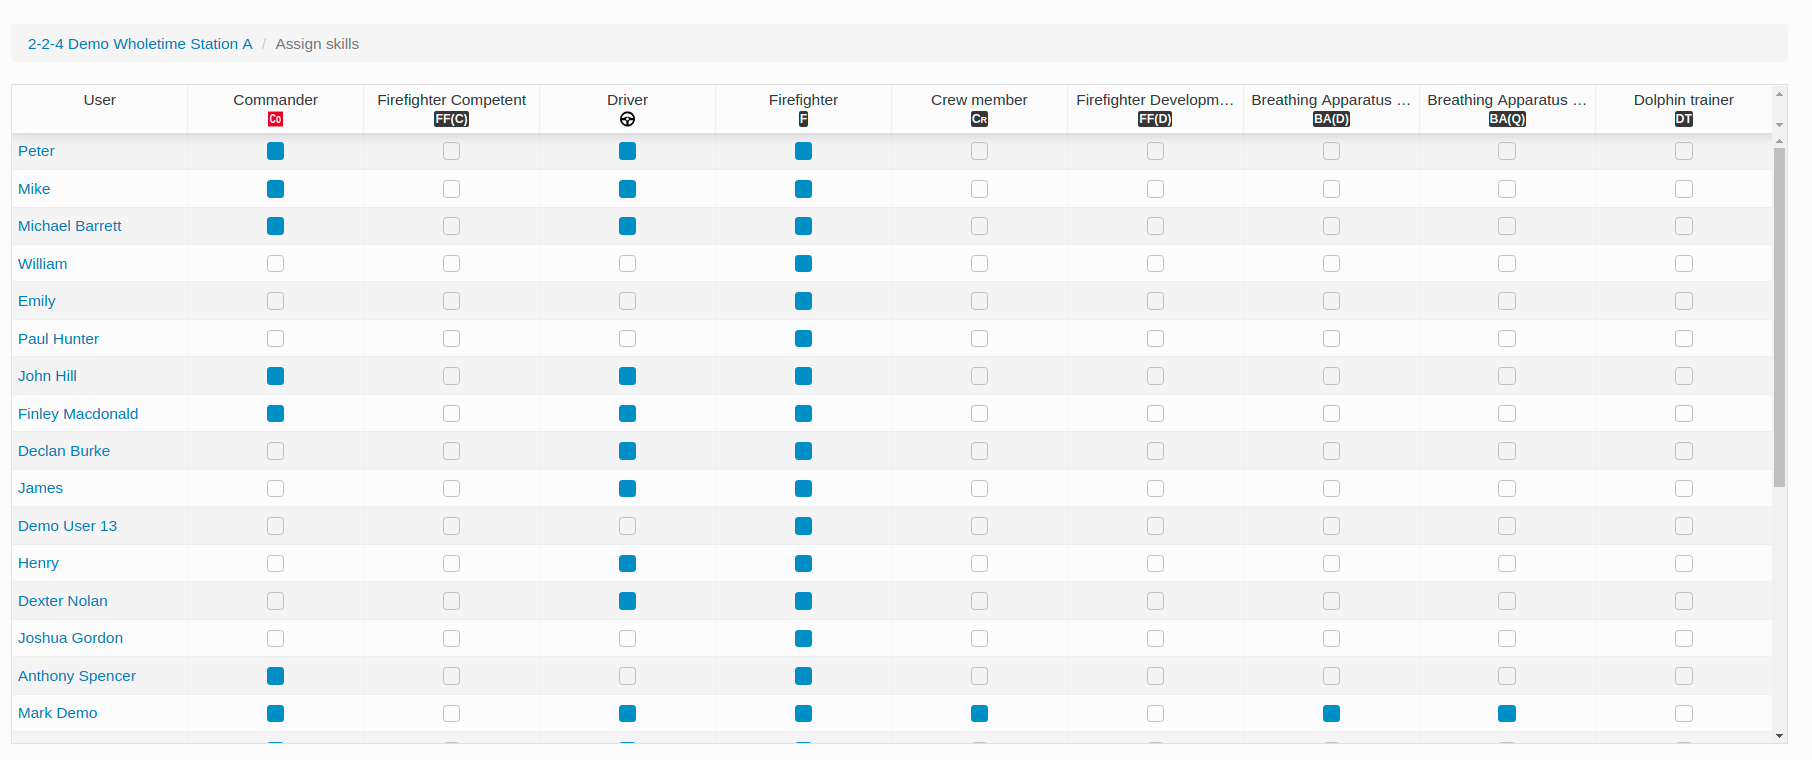The height and width of the screenshot is (760, 1812).
Task: Click the table scroll down arrow at bottom
Action: pos(1779,736)
